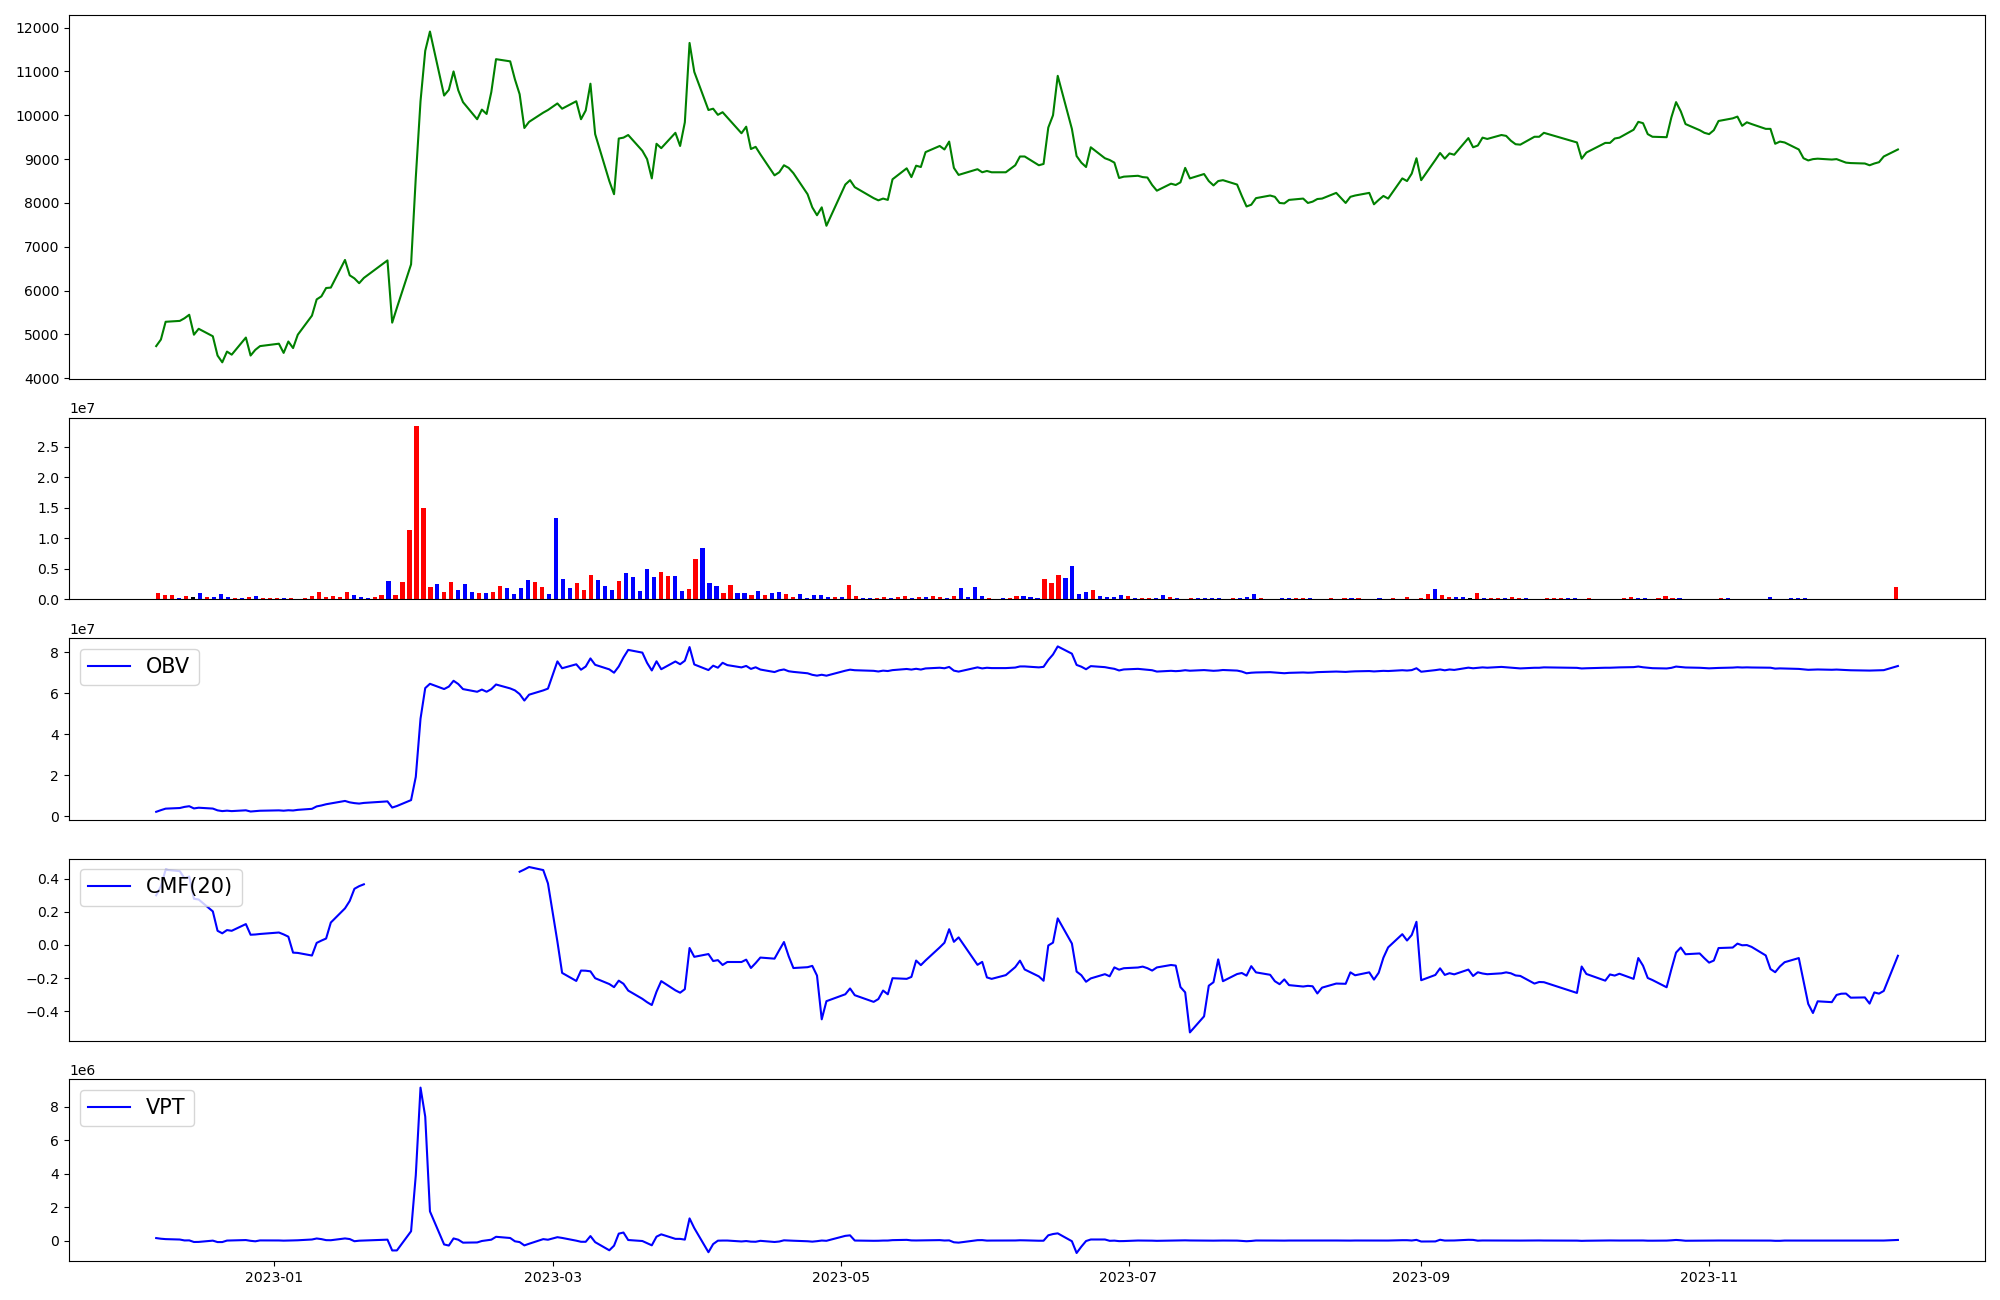Click the tallest red volume bar
This screenshot has height=1300, width=2000.
(x=416, y=512)
